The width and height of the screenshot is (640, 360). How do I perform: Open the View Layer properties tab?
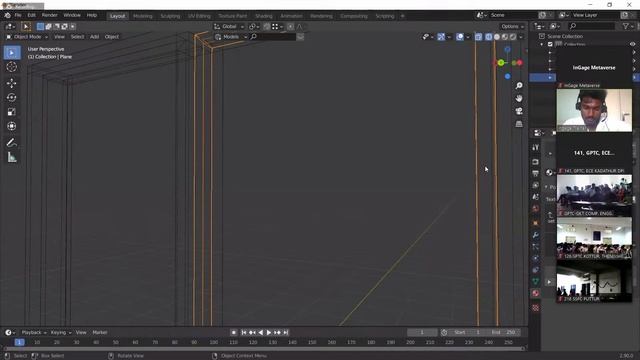pyautogui.click(x=536, y=185)
